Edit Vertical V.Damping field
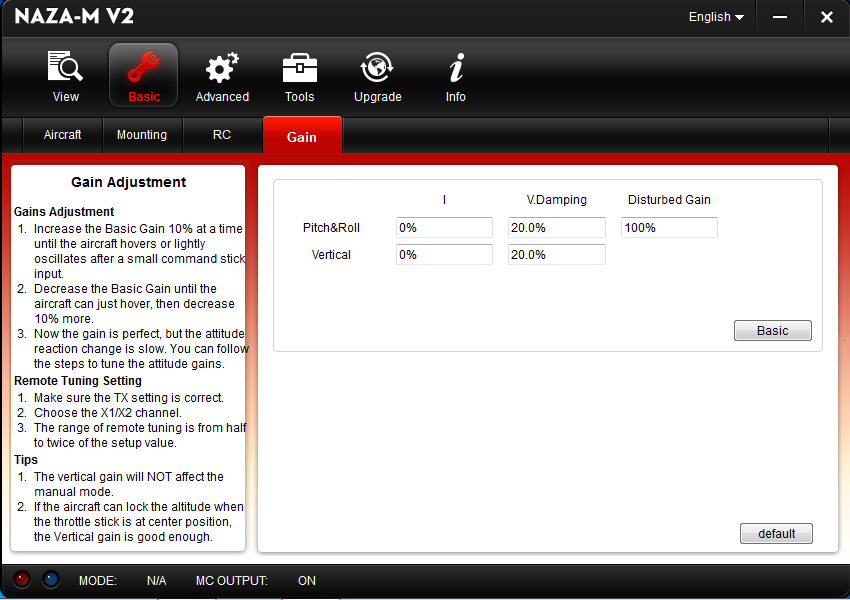Image resolution: width=850 pixels, height=600 pixels. point(556,255)
